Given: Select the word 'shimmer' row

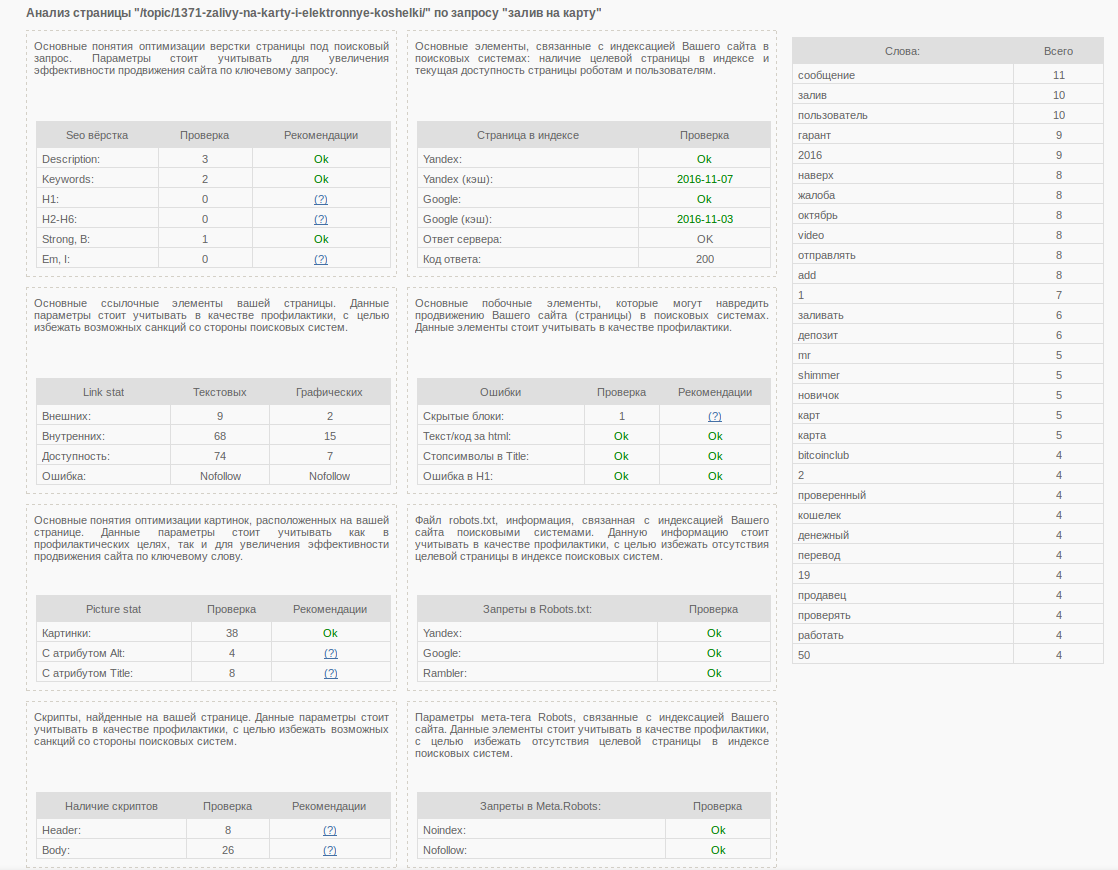Looking at the screenshot, I should pyautogui.click(x=948, y=374).
